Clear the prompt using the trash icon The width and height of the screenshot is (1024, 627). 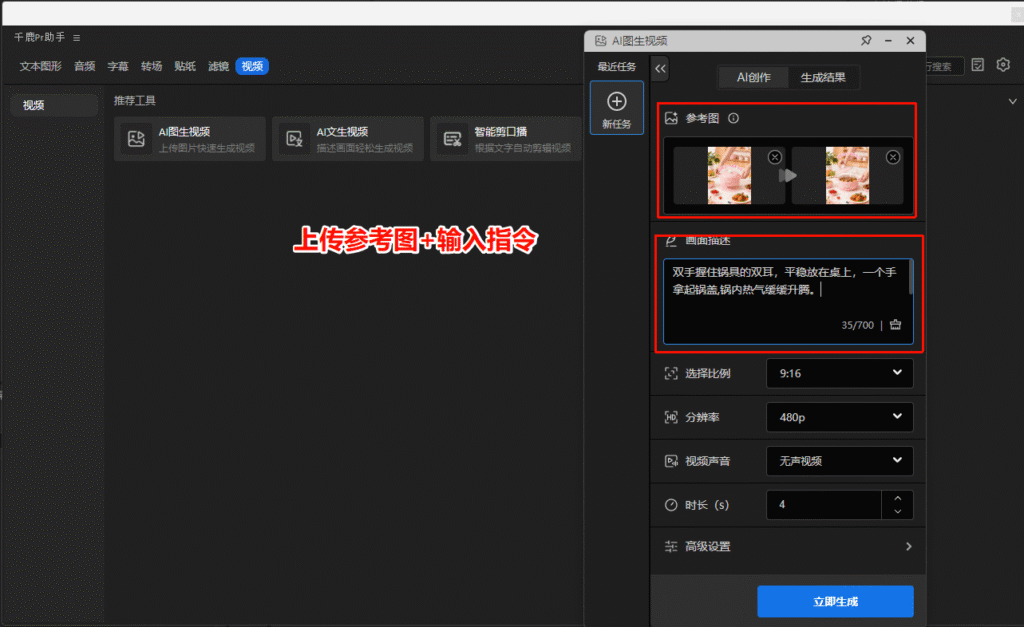coord(894,325)
